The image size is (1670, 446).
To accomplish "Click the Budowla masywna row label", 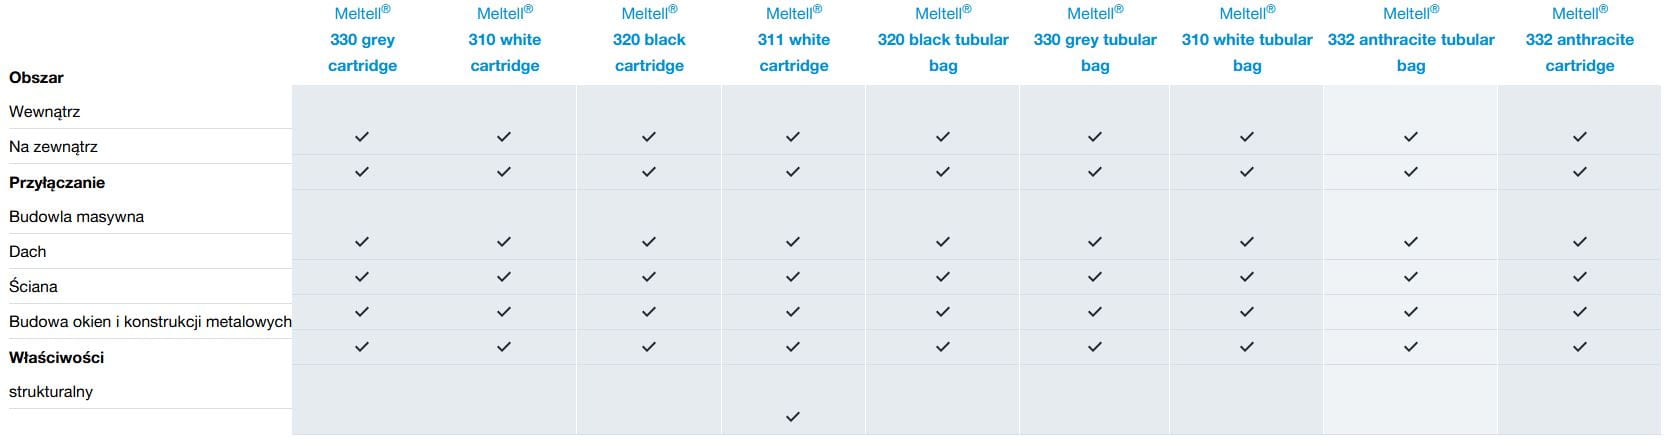I will [76, 217].
